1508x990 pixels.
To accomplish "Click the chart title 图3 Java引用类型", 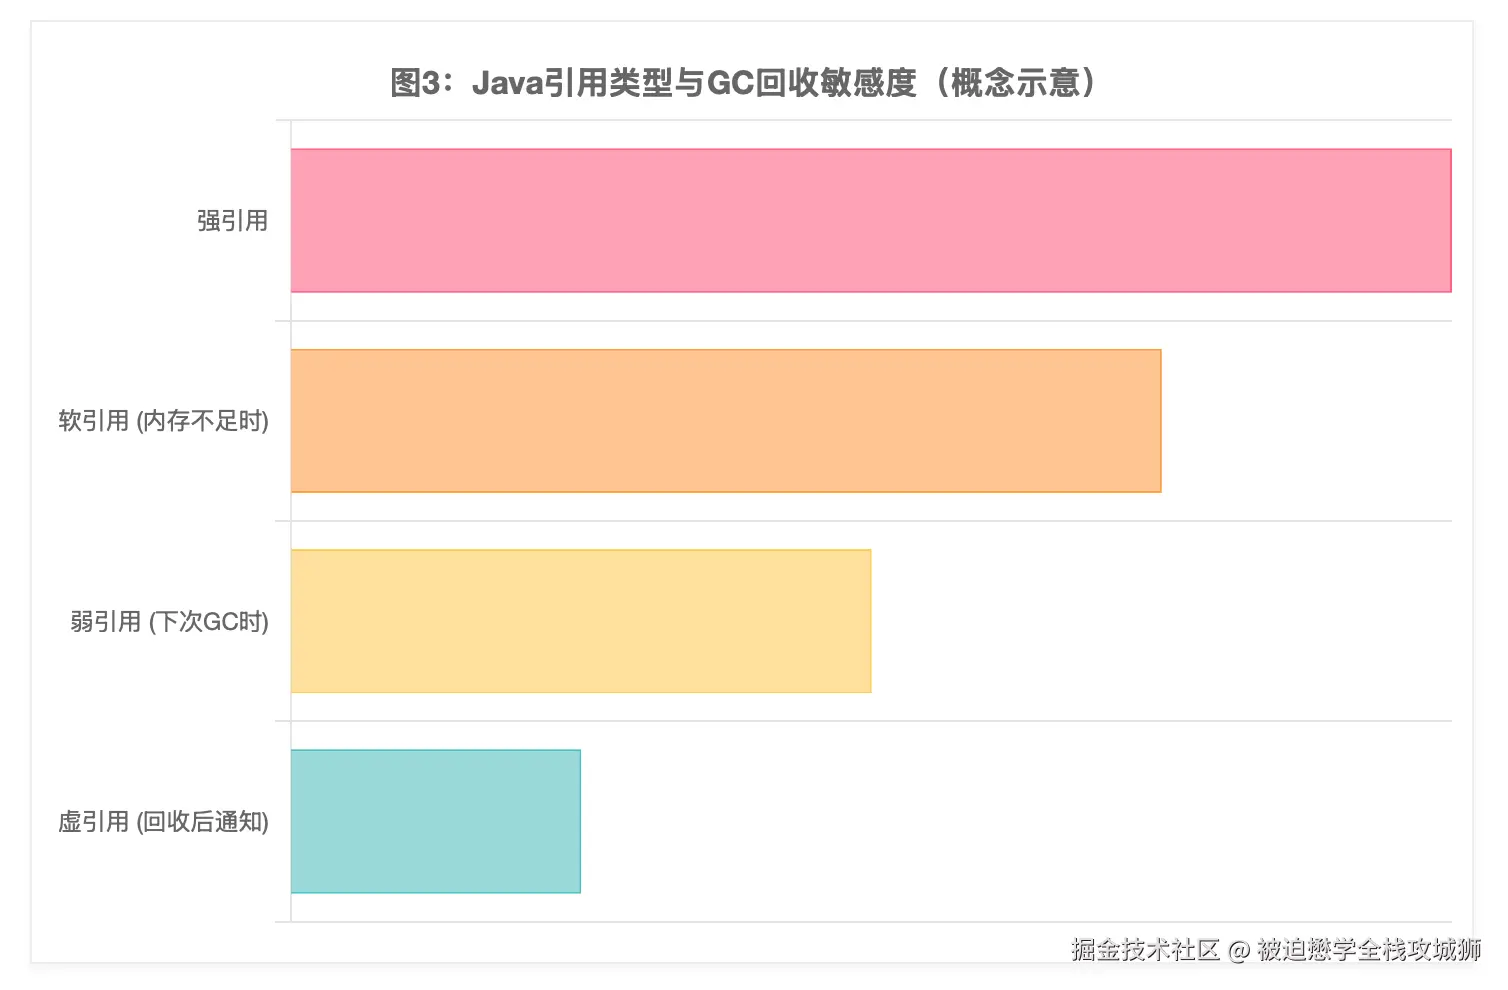I will pyautogui.click(x=743, y=83).
